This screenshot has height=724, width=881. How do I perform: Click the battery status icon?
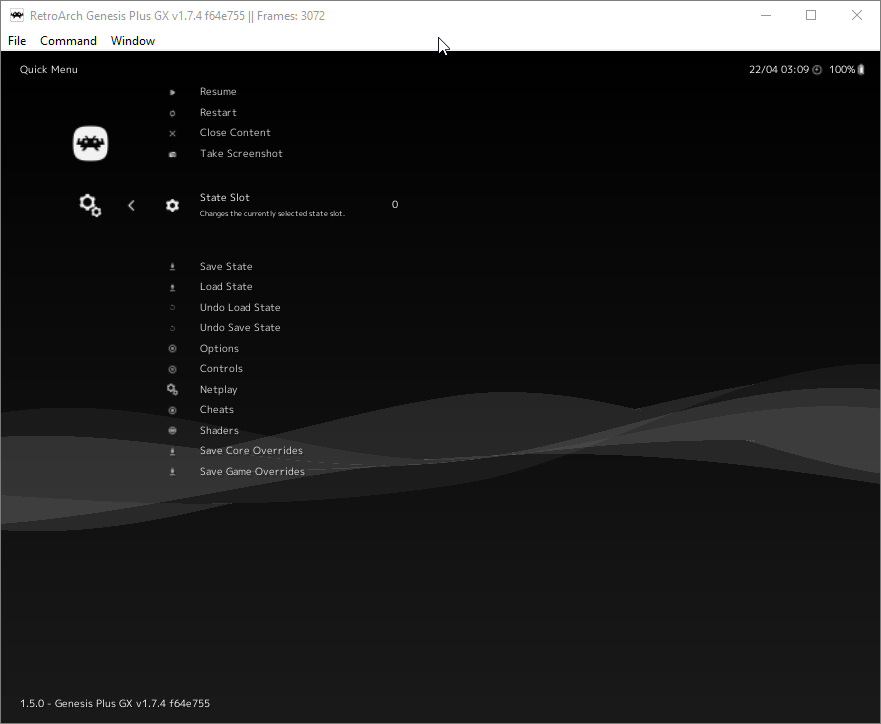[861, 70]
